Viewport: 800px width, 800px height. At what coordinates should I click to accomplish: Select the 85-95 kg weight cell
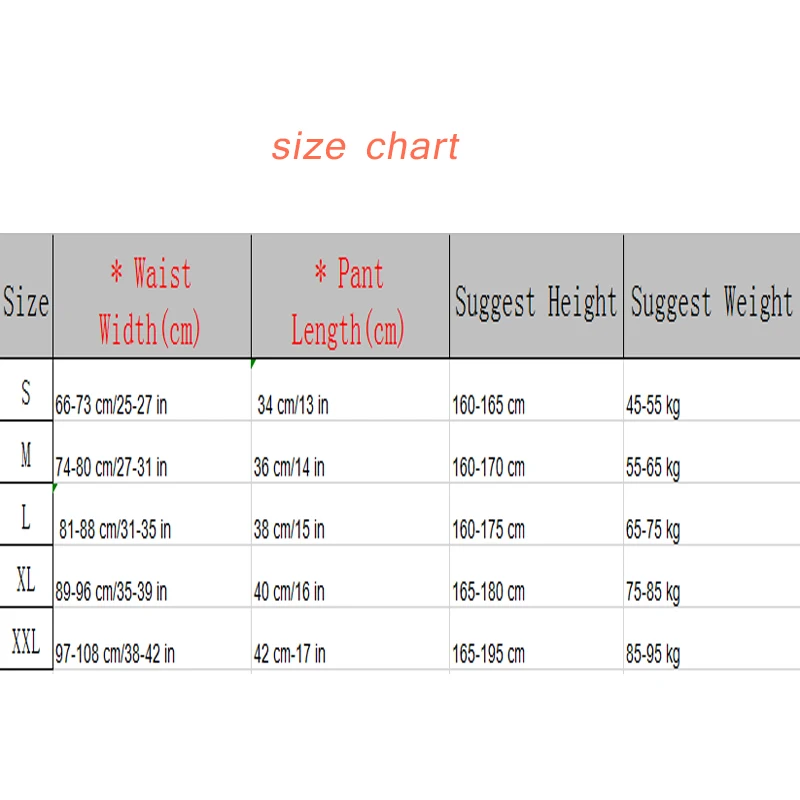pos(653,654)
